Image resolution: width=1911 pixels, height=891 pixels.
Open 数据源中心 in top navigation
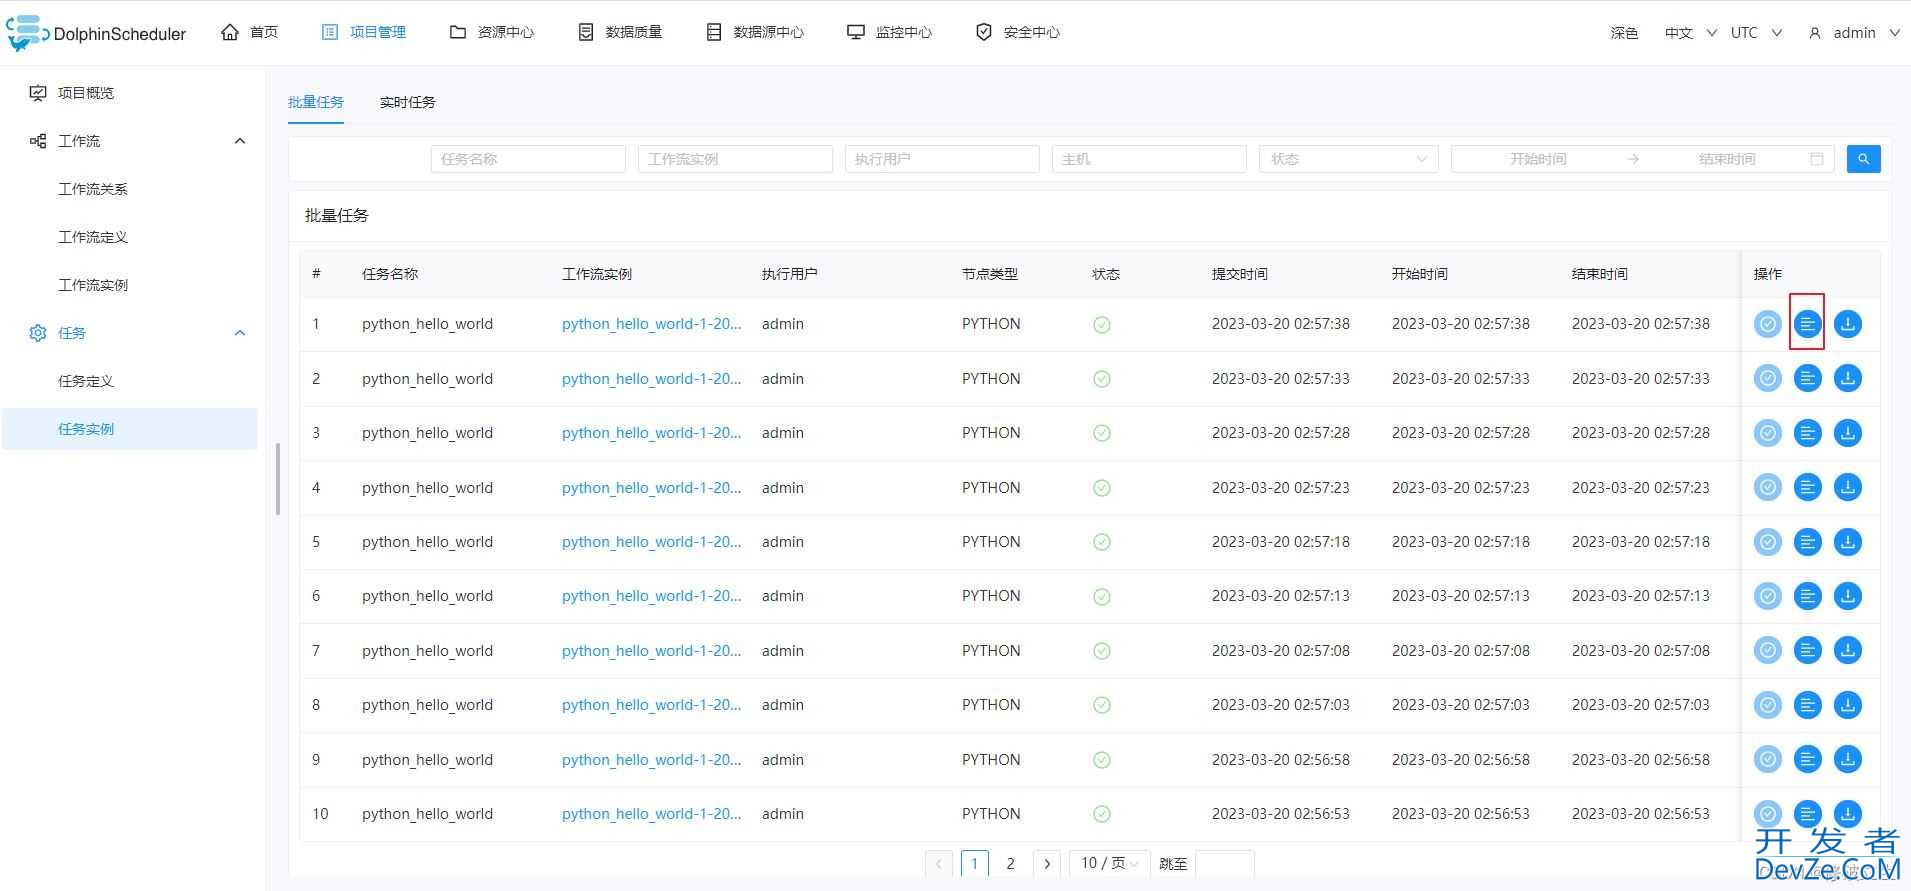(x=755, y=33)
